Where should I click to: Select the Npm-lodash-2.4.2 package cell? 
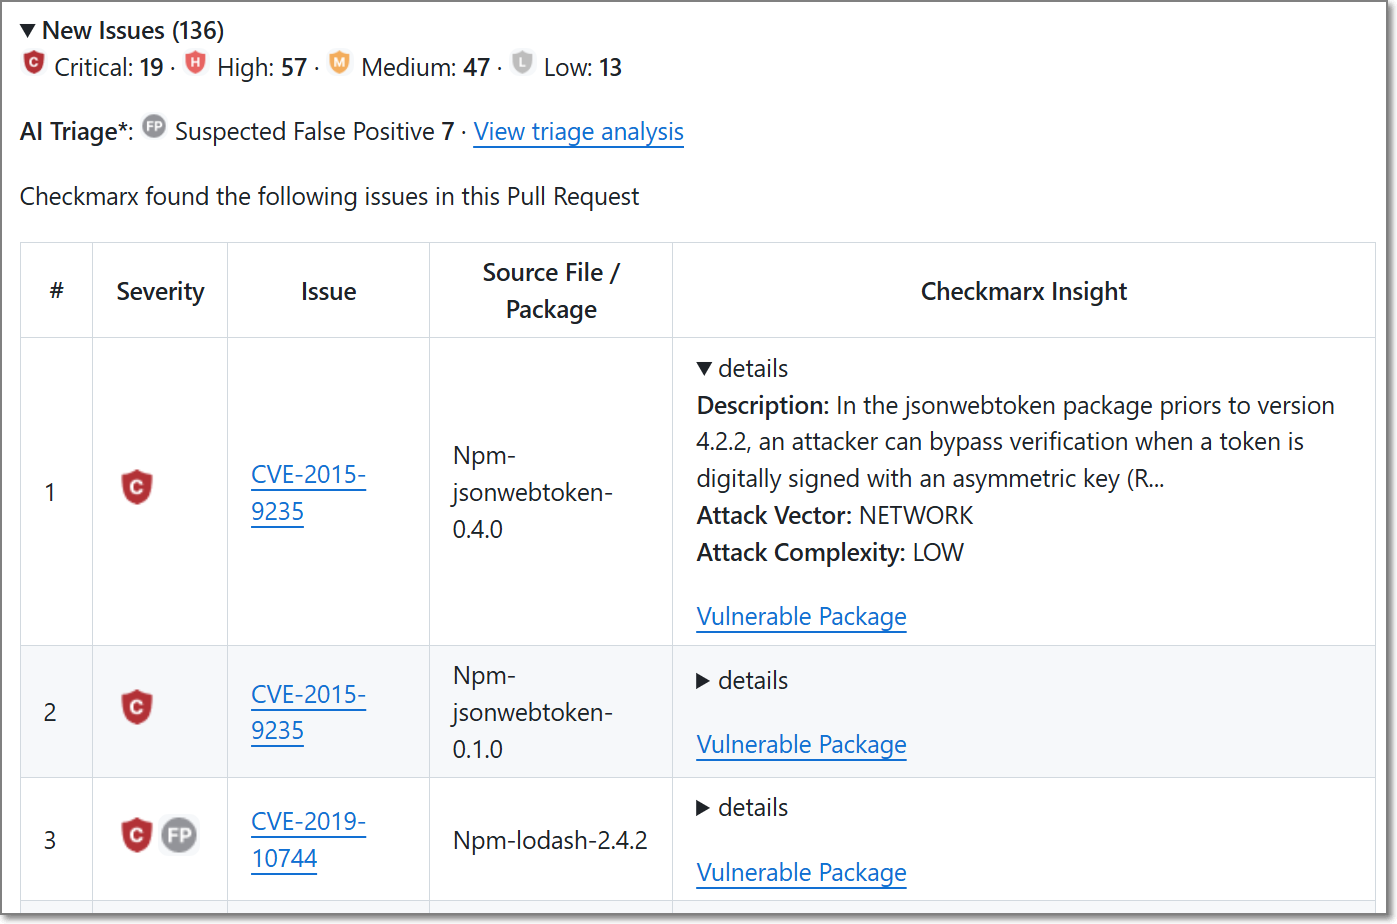(x=551, y=840)
